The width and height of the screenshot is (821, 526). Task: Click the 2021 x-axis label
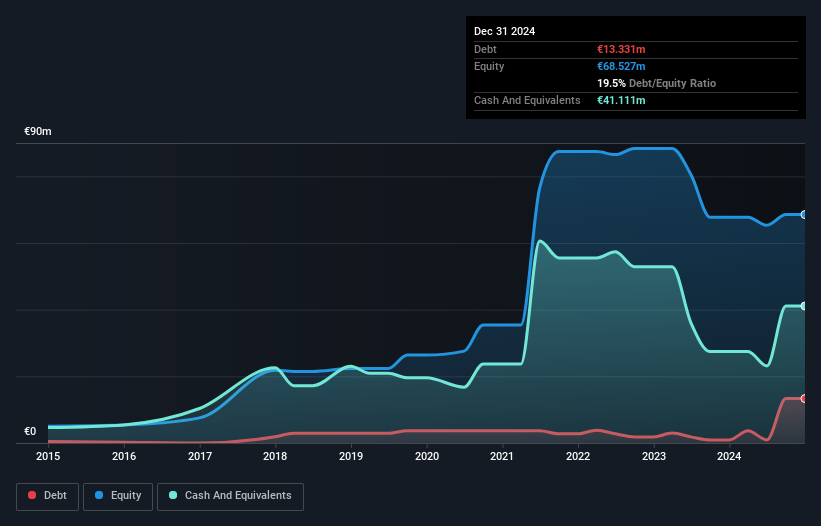pyautogui.click(x=502, y=456)
